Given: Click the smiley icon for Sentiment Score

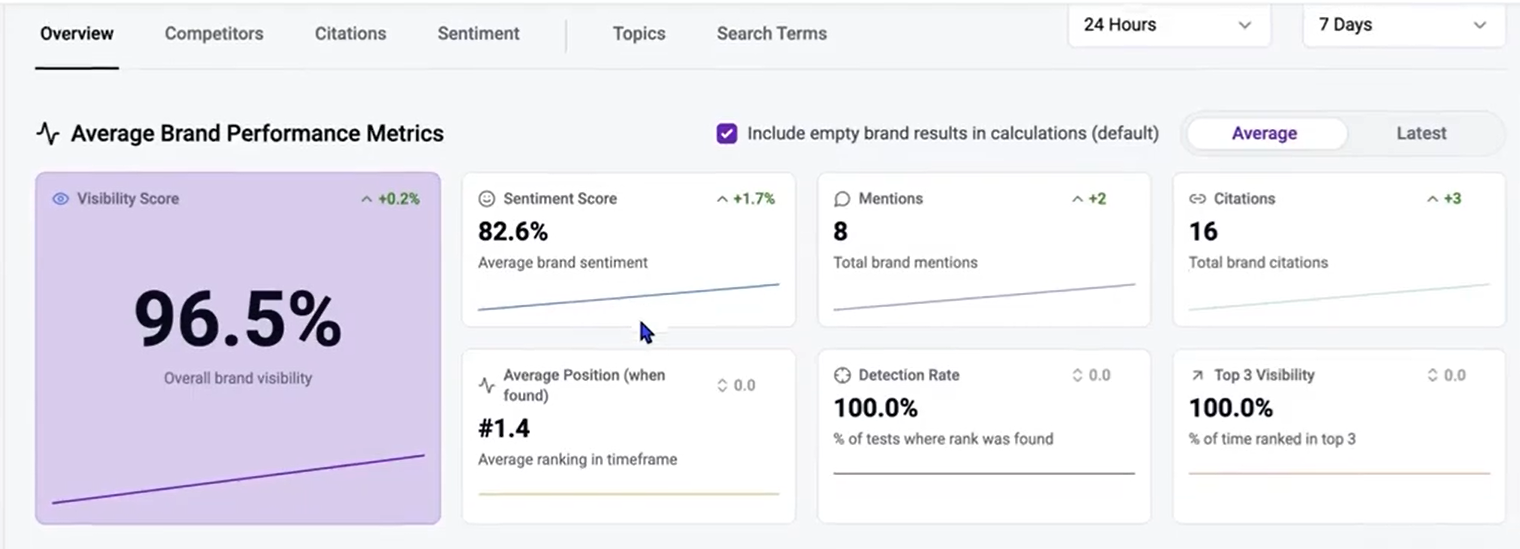Looking at the screenshot, I should tap(487, 199).
